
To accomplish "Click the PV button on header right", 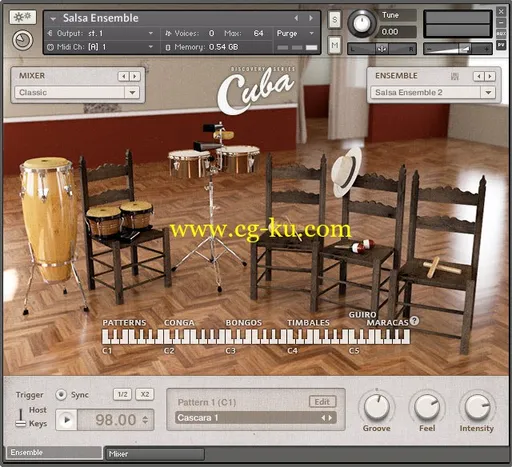I will click(x=501, y=45).
